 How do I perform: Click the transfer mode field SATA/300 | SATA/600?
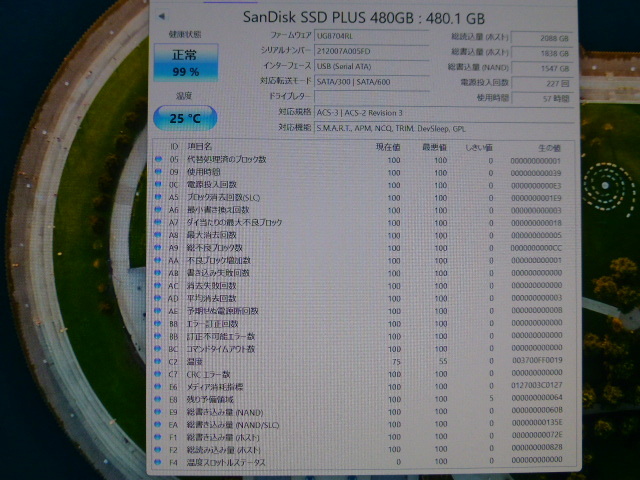pyautogui.click(x=371, y=82)
